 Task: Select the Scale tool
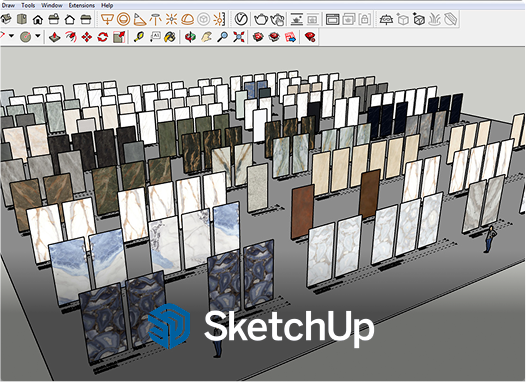coord(119,37)
